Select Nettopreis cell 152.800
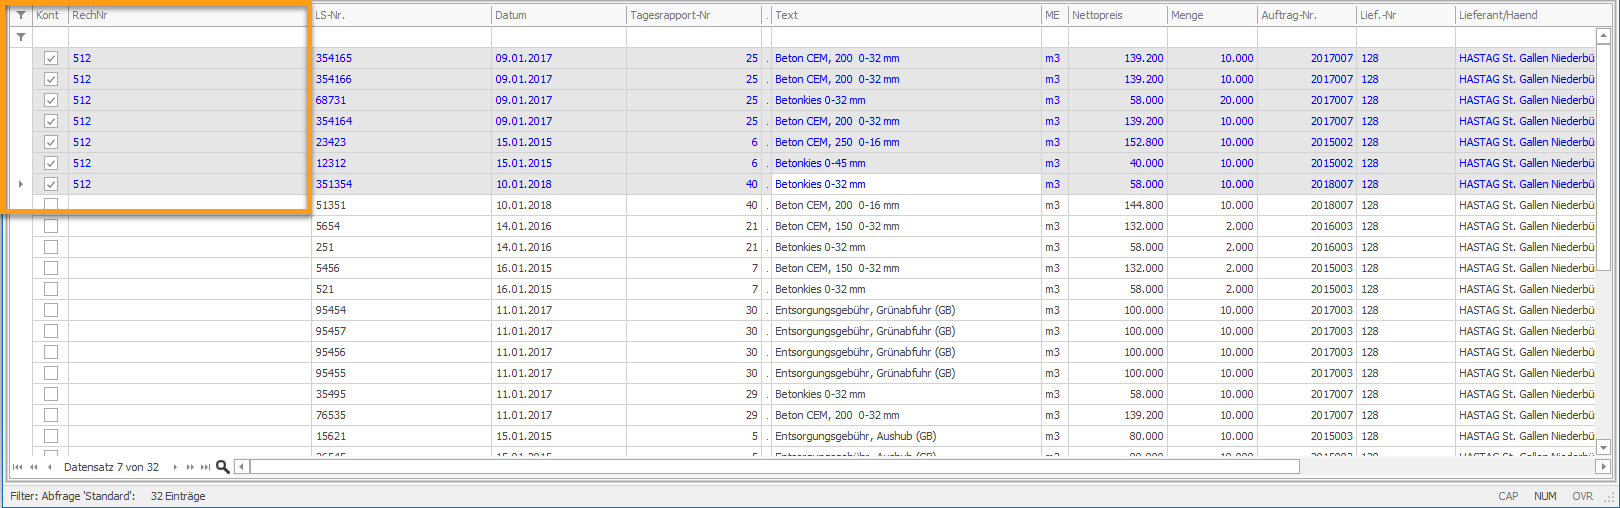The image size is (1620, 508). pos(1118,142)
